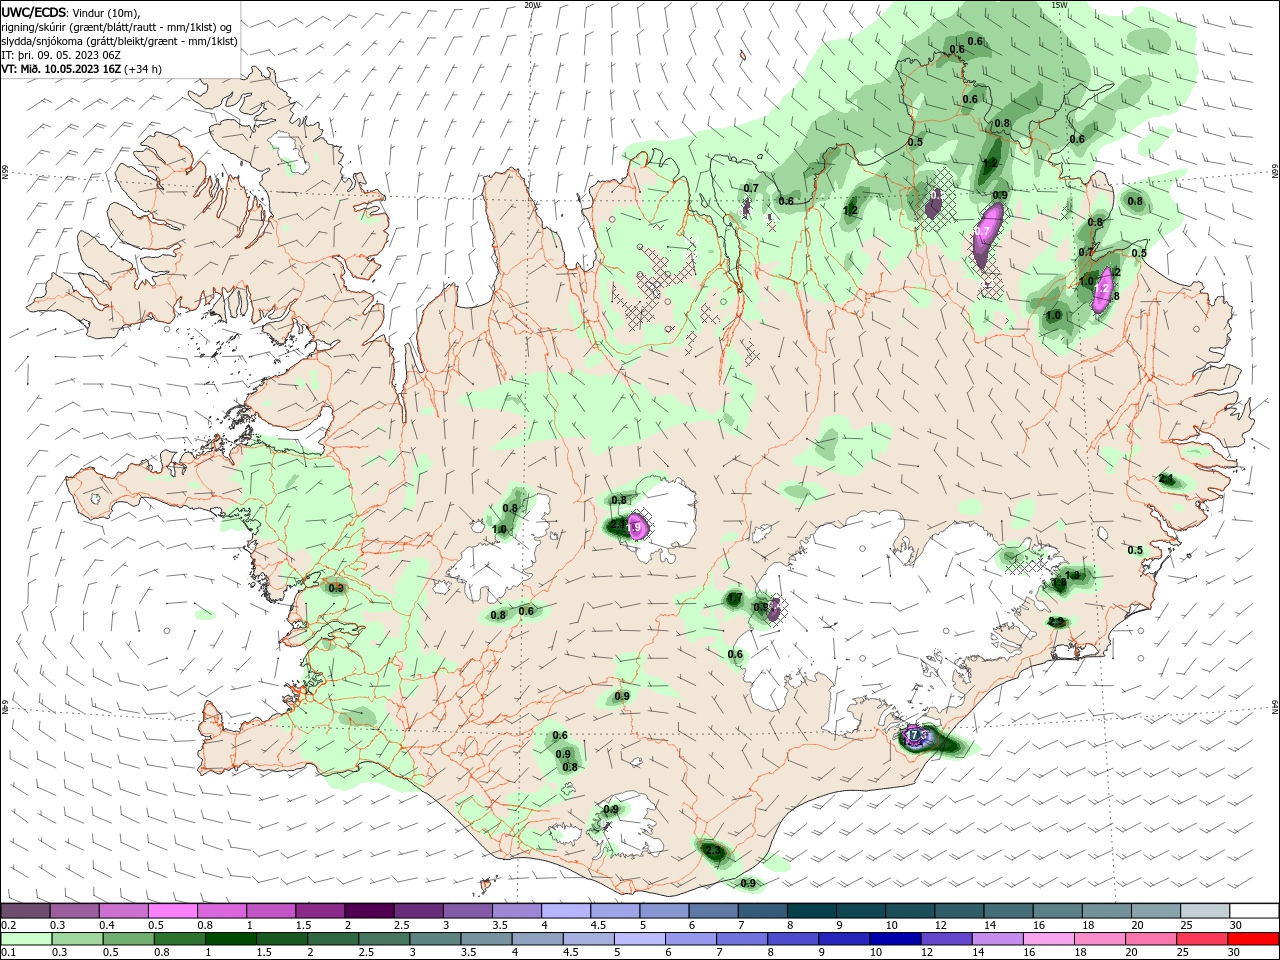Screen dimensions: 1280x960
Task: Select the 'VT: Mið. 10.05.2023 16Z (+34 h)' line
Action: tap(81, 69)
